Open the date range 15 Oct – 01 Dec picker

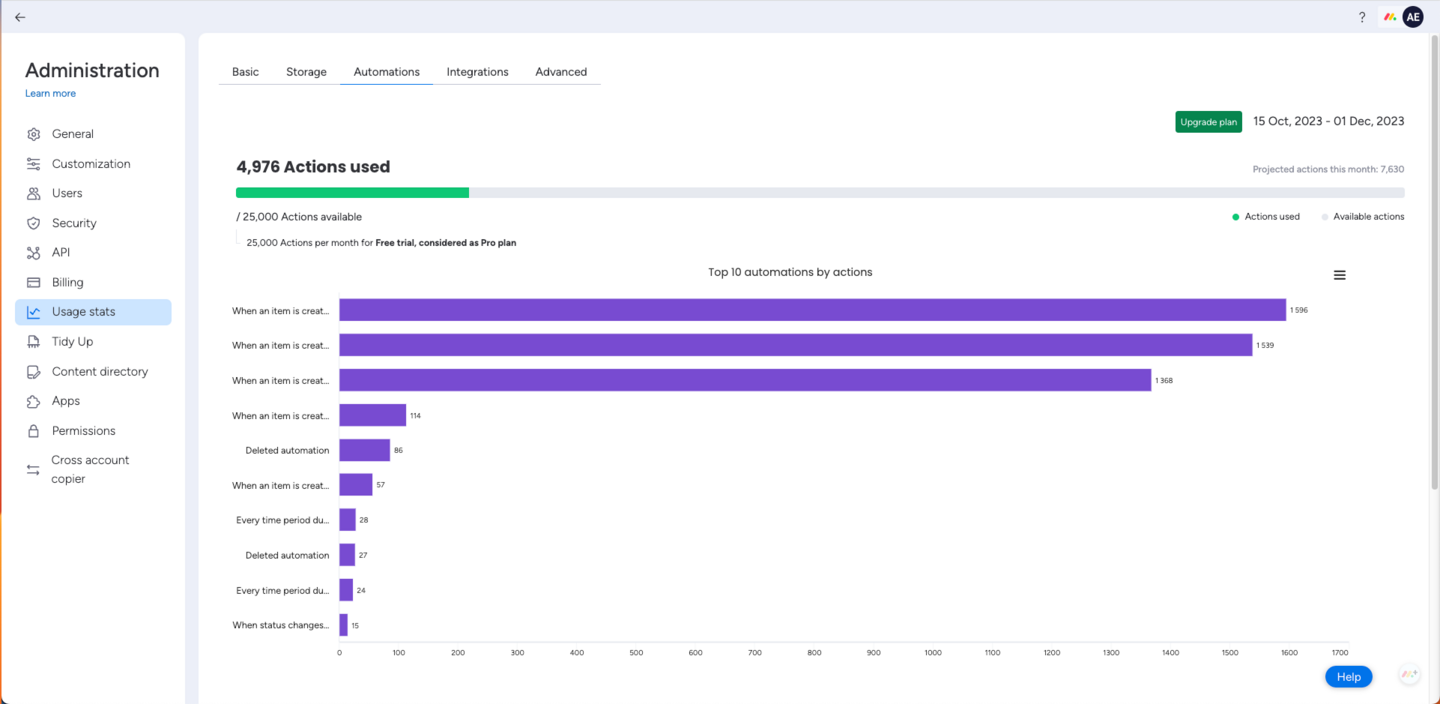tap(1329, 121)
